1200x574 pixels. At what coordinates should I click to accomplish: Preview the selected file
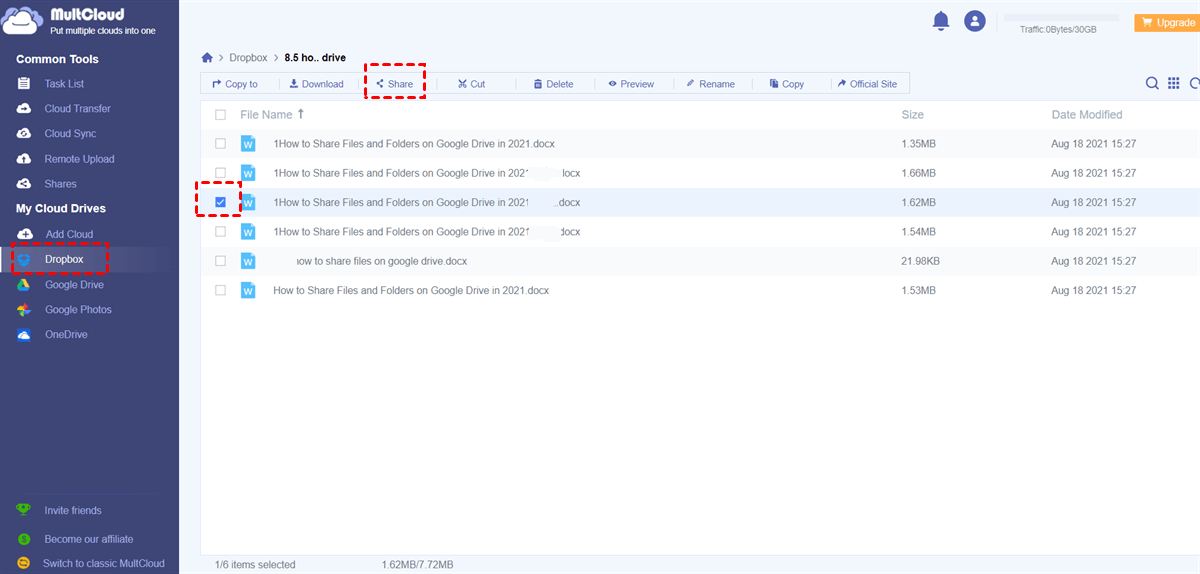(631, 84)
